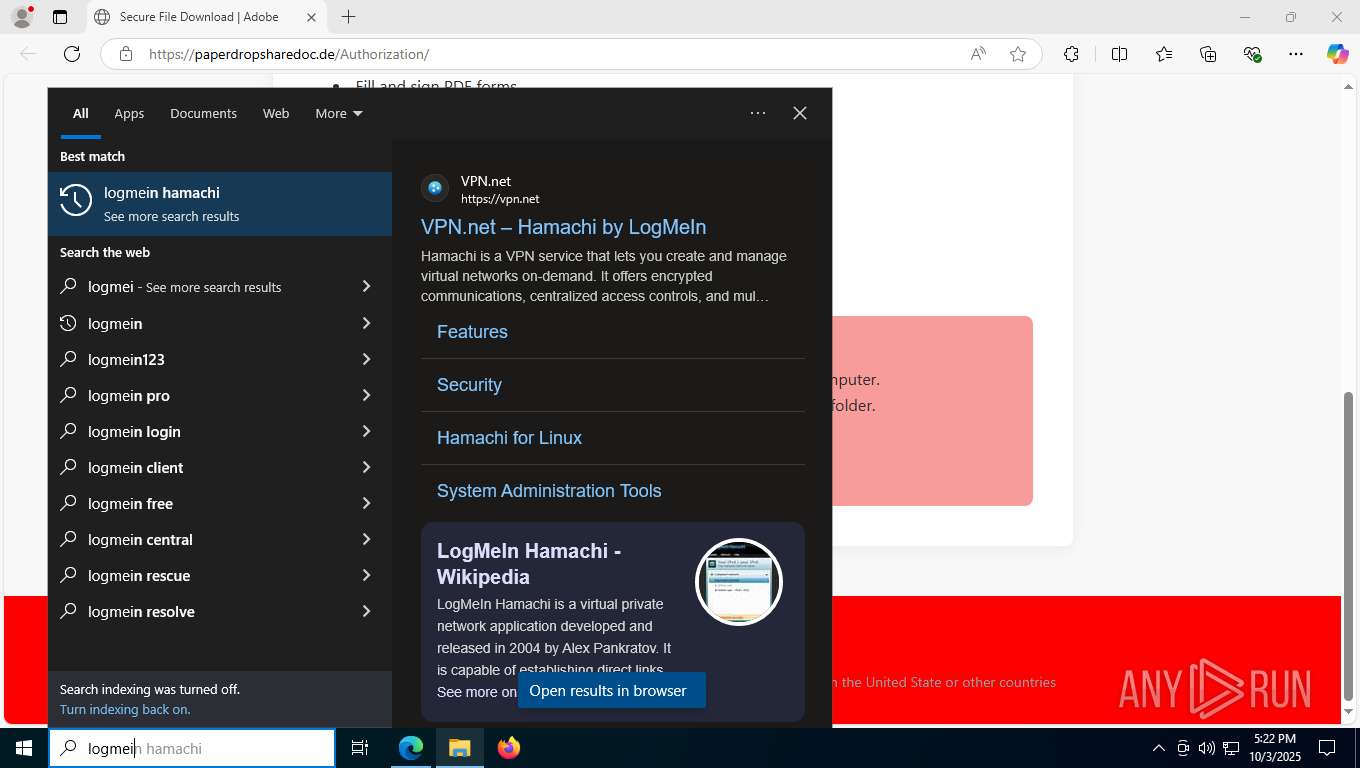Close the Secure File Download tab
The image size is (1360, 768).
(x=311, y=17)
